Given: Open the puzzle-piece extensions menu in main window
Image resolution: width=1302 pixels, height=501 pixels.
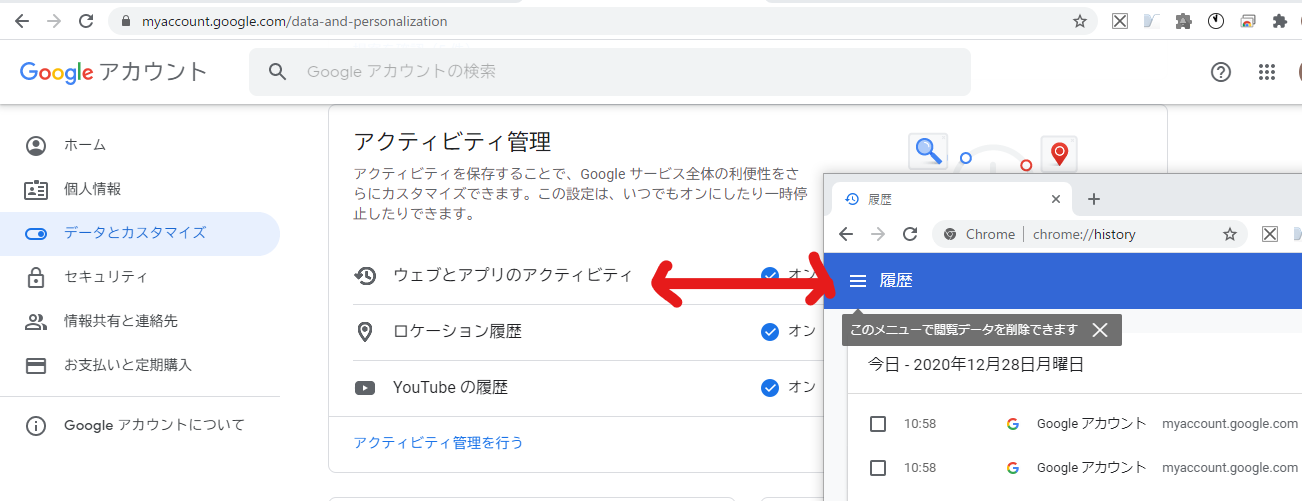Looking at the screenshot, I should coord(1279,21).
